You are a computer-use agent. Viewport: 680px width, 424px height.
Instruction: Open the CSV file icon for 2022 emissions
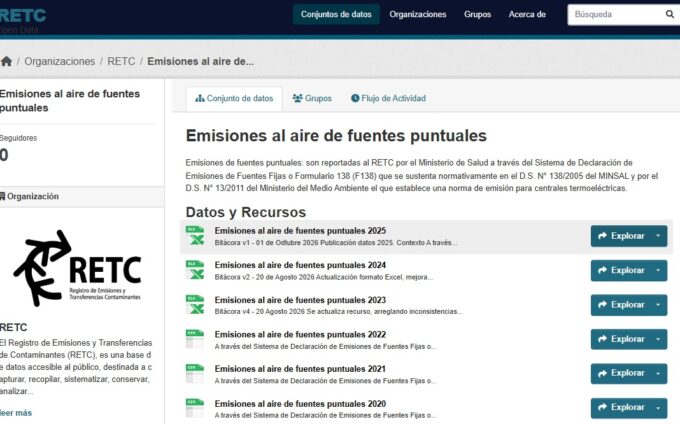click(x=195, y=339)
